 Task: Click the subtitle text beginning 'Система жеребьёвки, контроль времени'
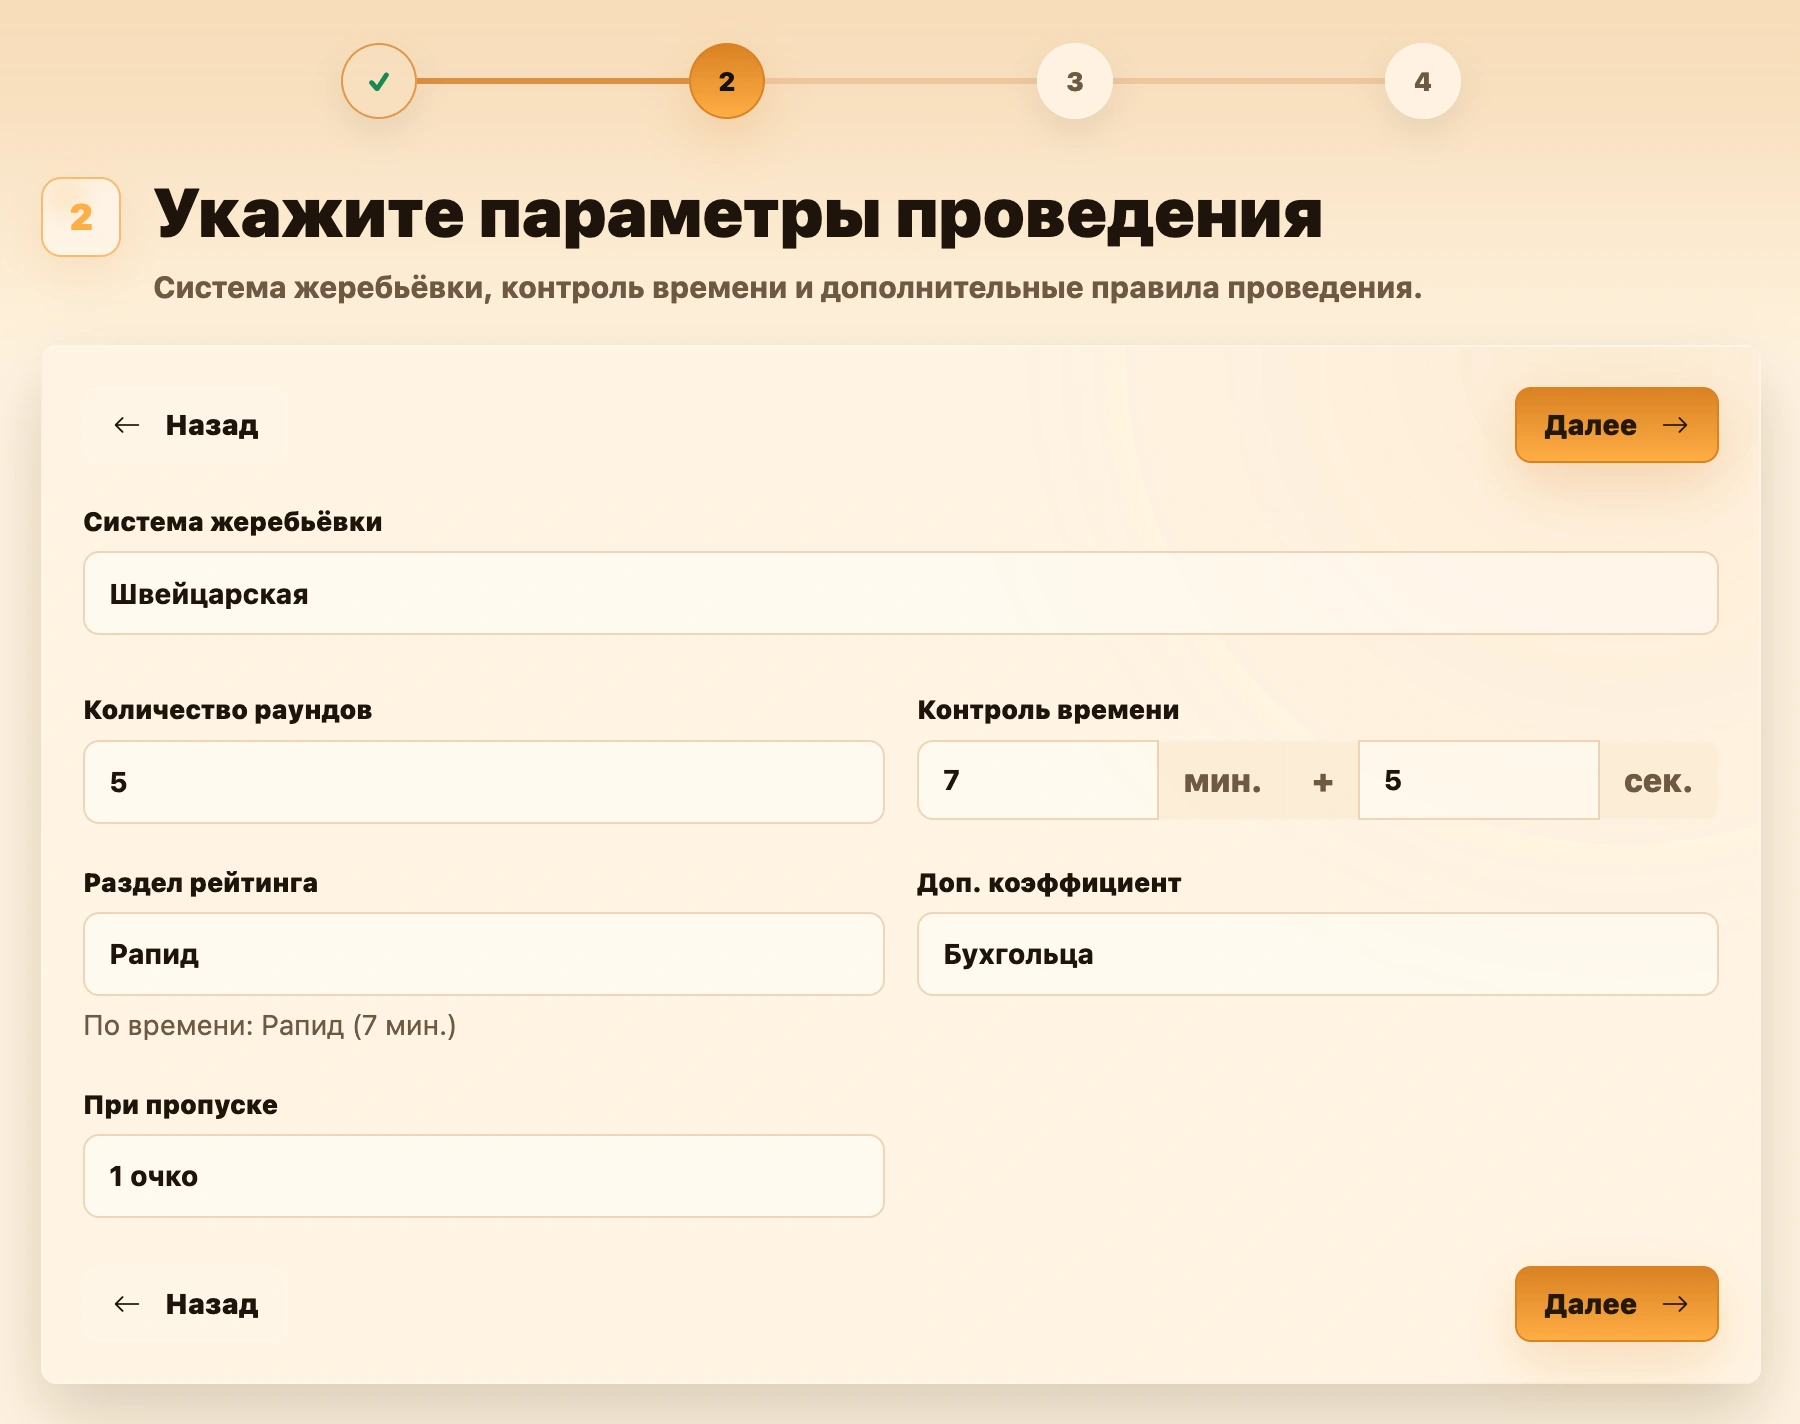787,288
